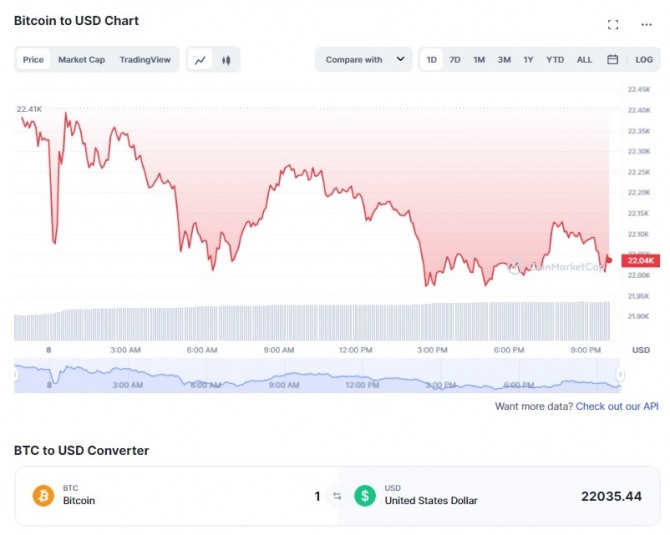Select the 1D time range
The height and width of the screenshot is (535, 670).
(x=432, y=60)
